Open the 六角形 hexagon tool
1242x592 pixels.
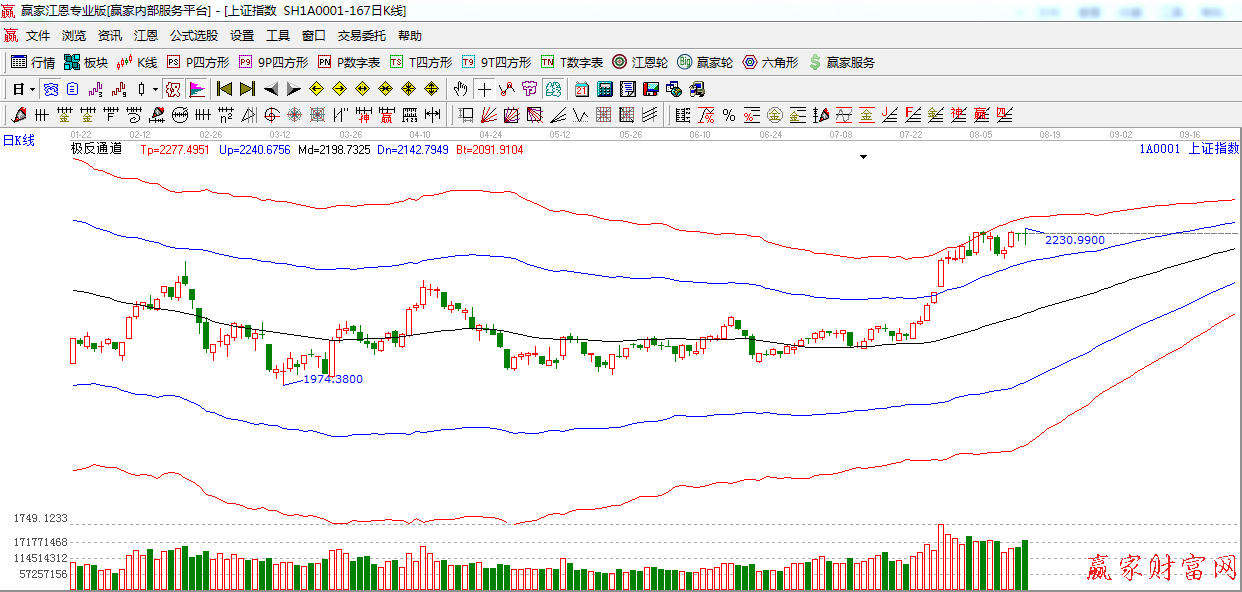(x=770, y=62)
